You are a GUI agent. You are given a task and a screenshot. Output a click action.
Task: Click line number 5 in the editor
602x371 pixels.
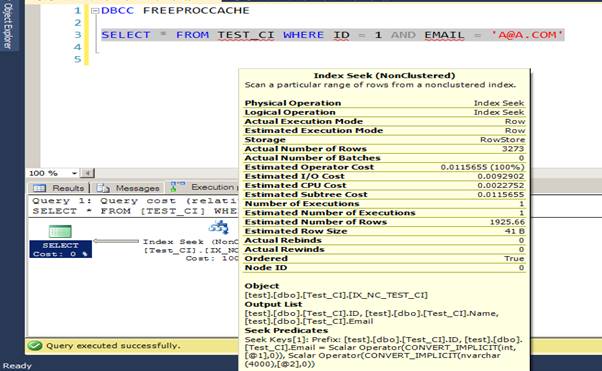pos(78,59)
